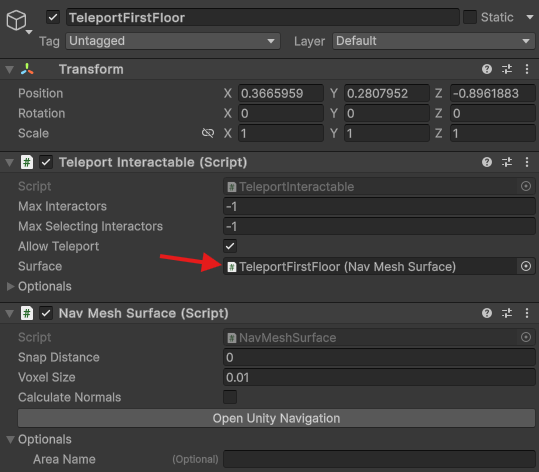The height and width of the screenshot is (472, 539).
Task: Open help for Teleport Interactable script
Action: point(486,162)
